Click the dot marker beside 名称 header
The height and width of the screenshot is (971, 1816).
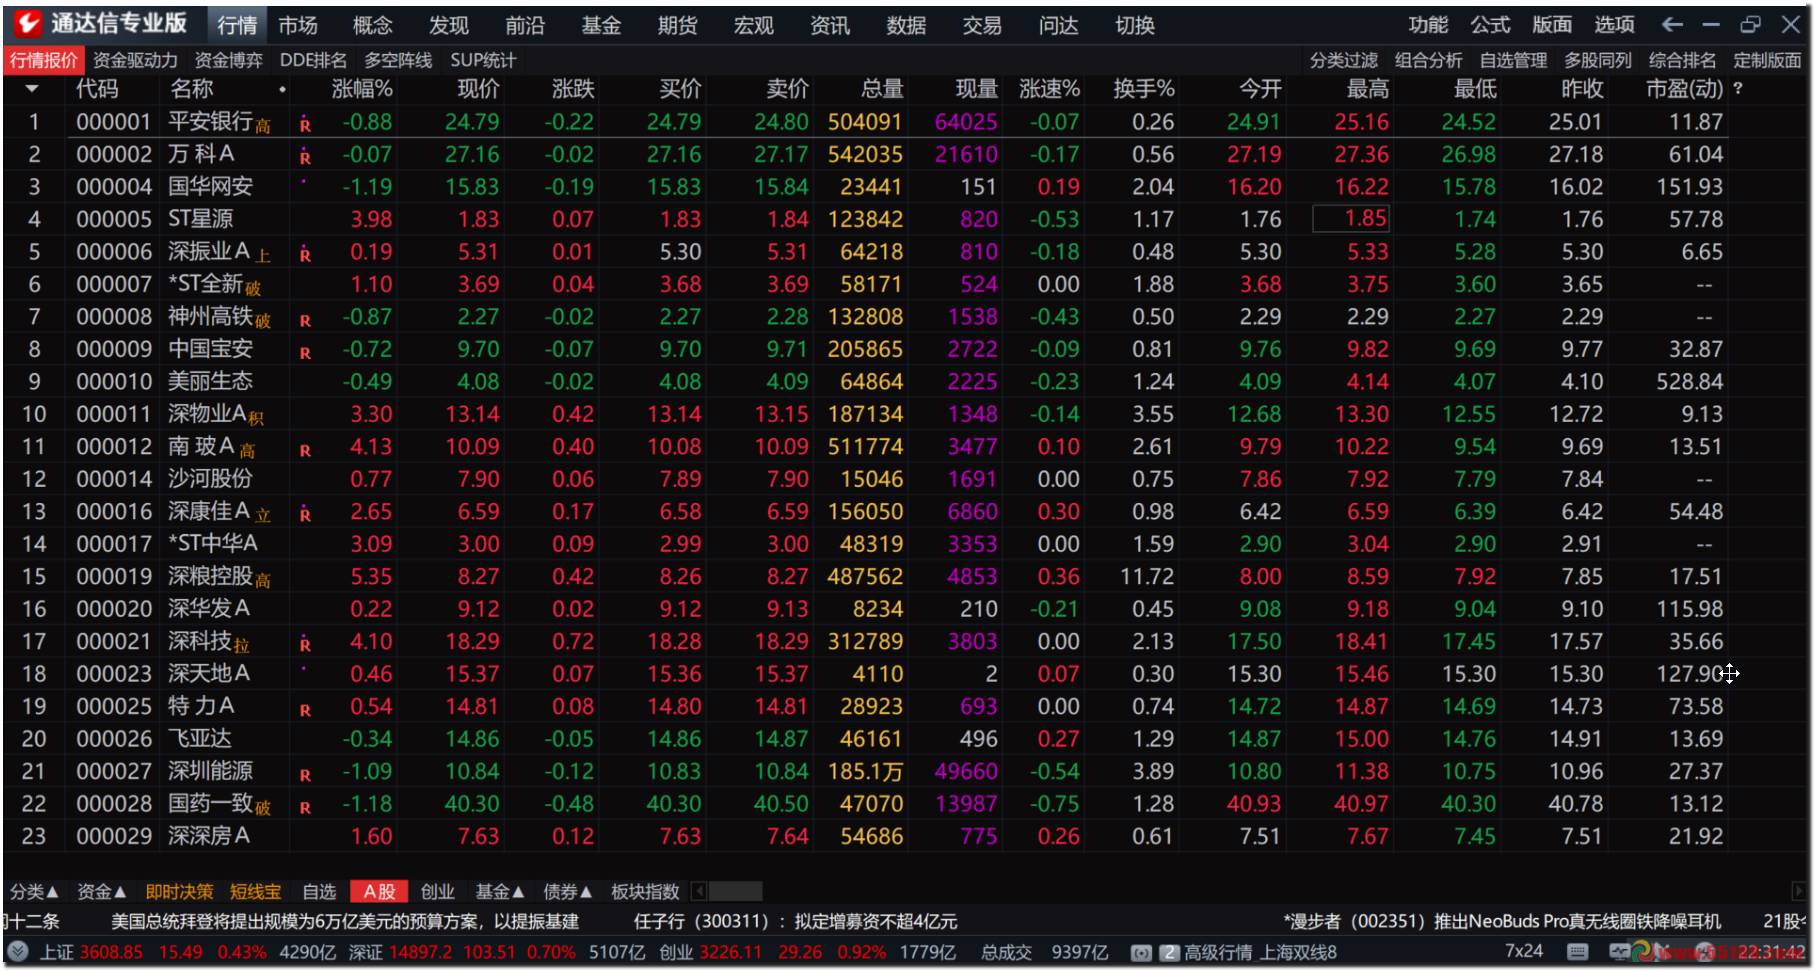coord(283,90)
